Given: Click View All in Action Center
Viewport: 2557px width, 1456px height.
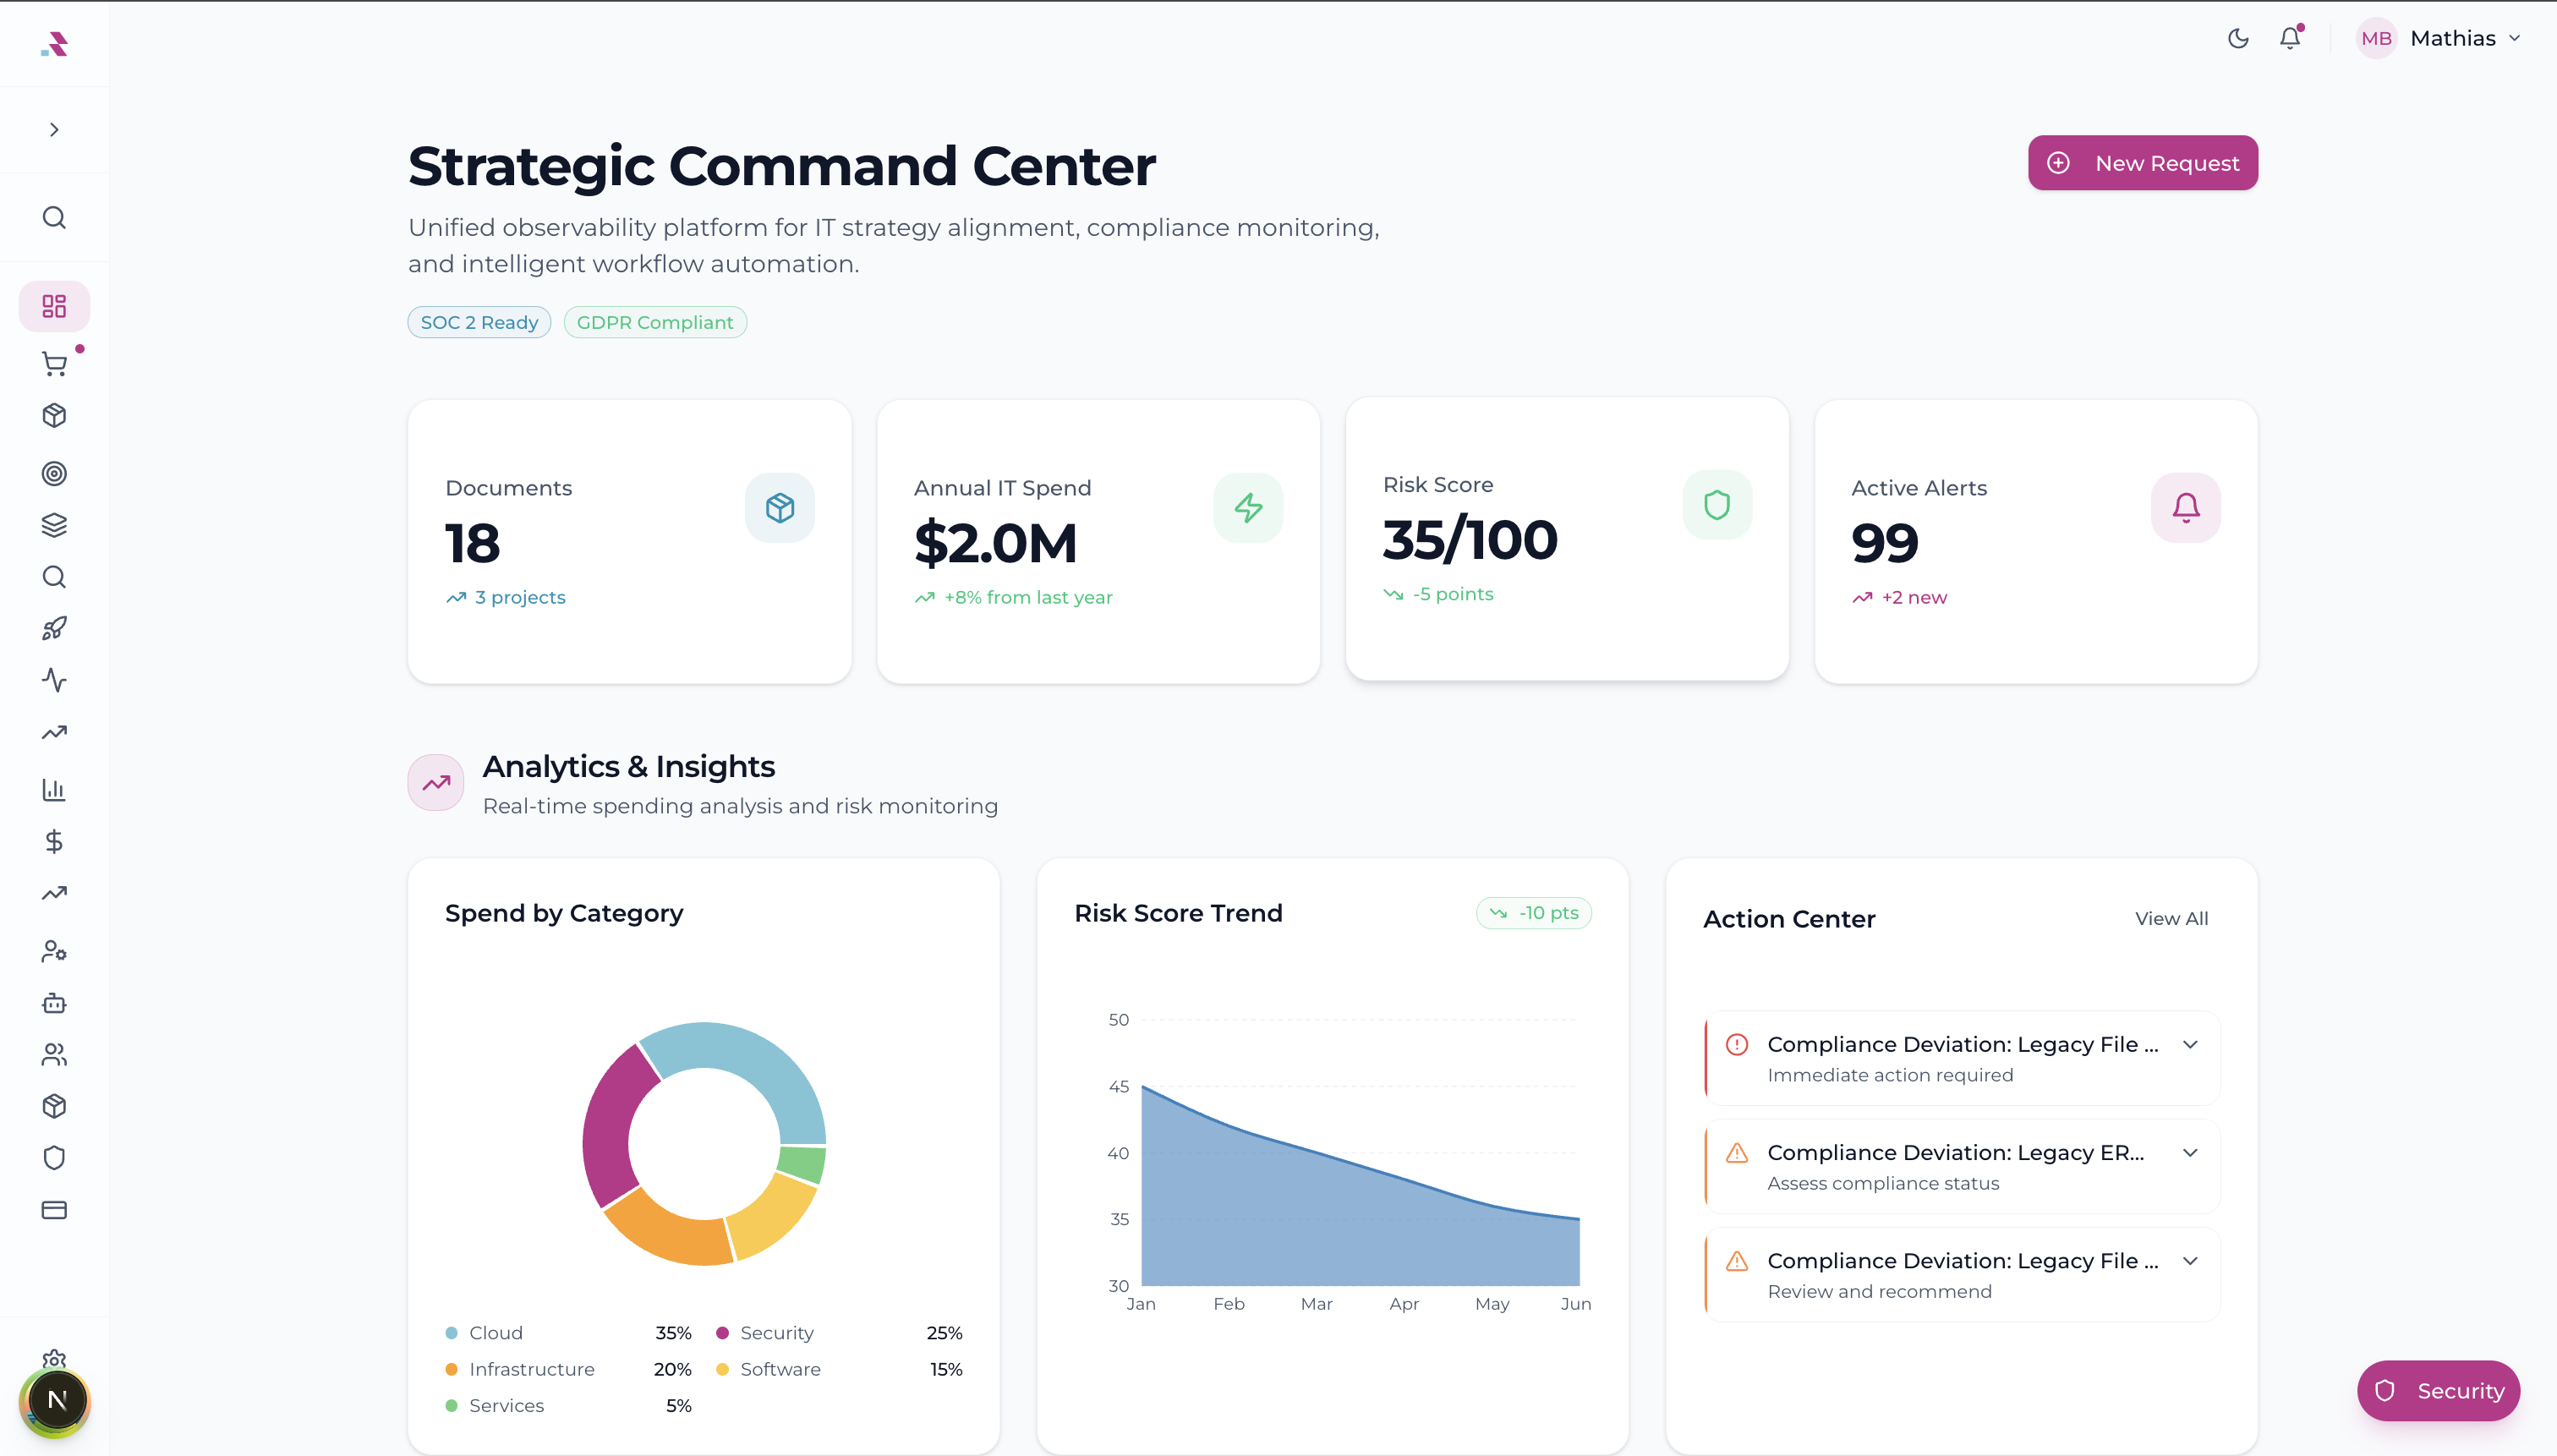Looking at the screenshot, I should coord(2171,918).
